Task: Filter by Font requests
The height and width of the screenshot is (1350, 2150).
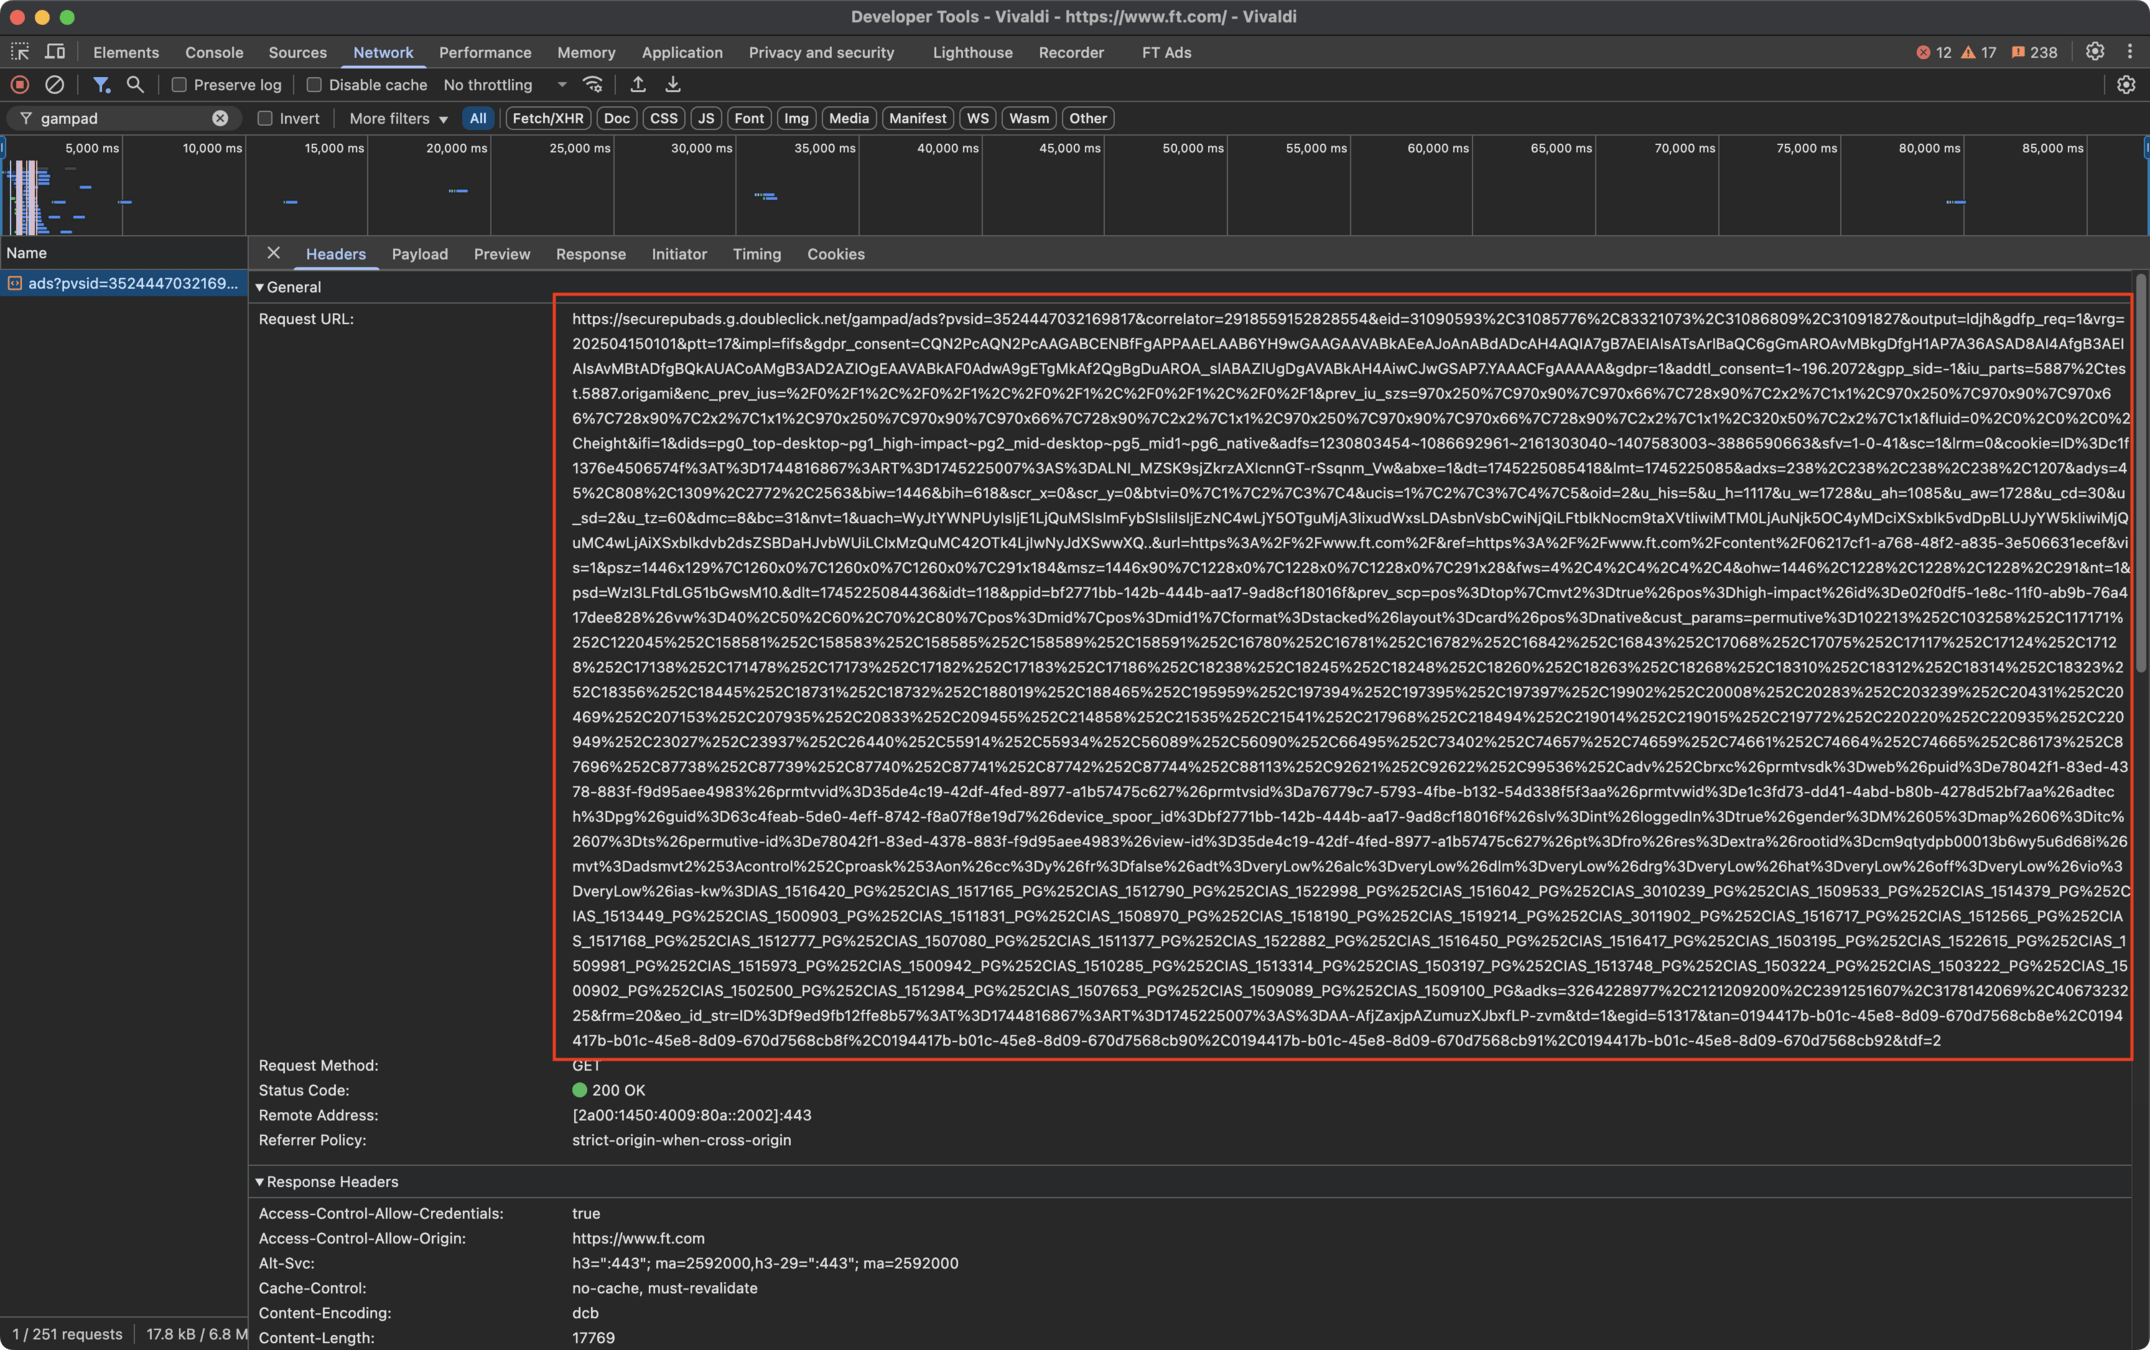Action: tap(749, 118)
